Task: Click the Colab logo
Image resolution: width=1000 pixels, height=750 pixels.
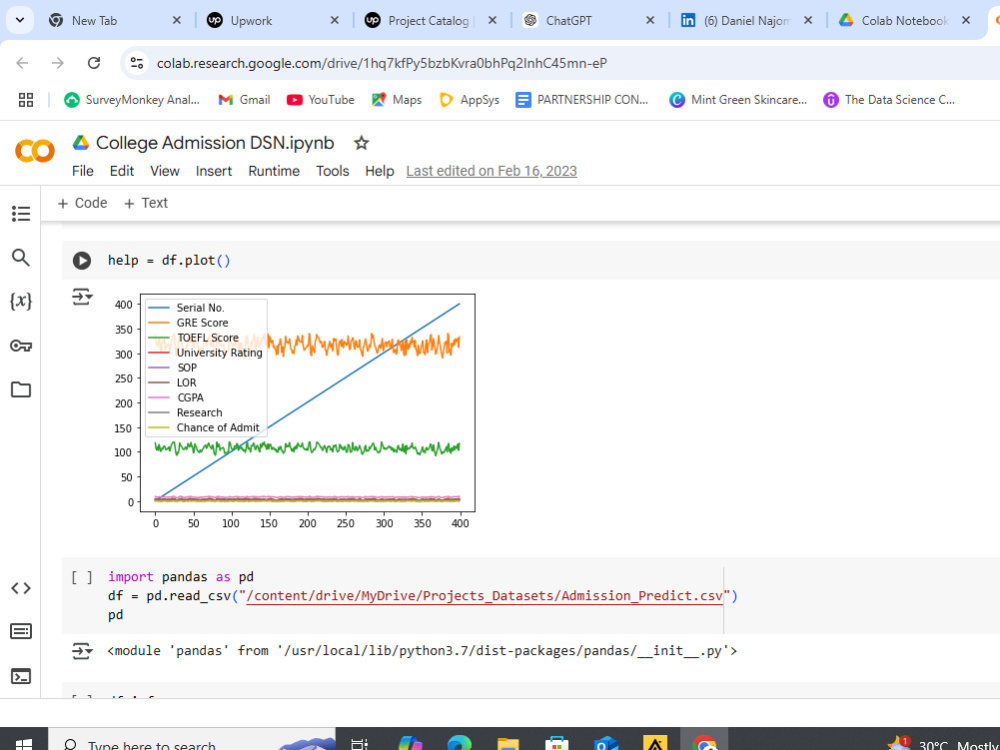Action: pos(34,152)
